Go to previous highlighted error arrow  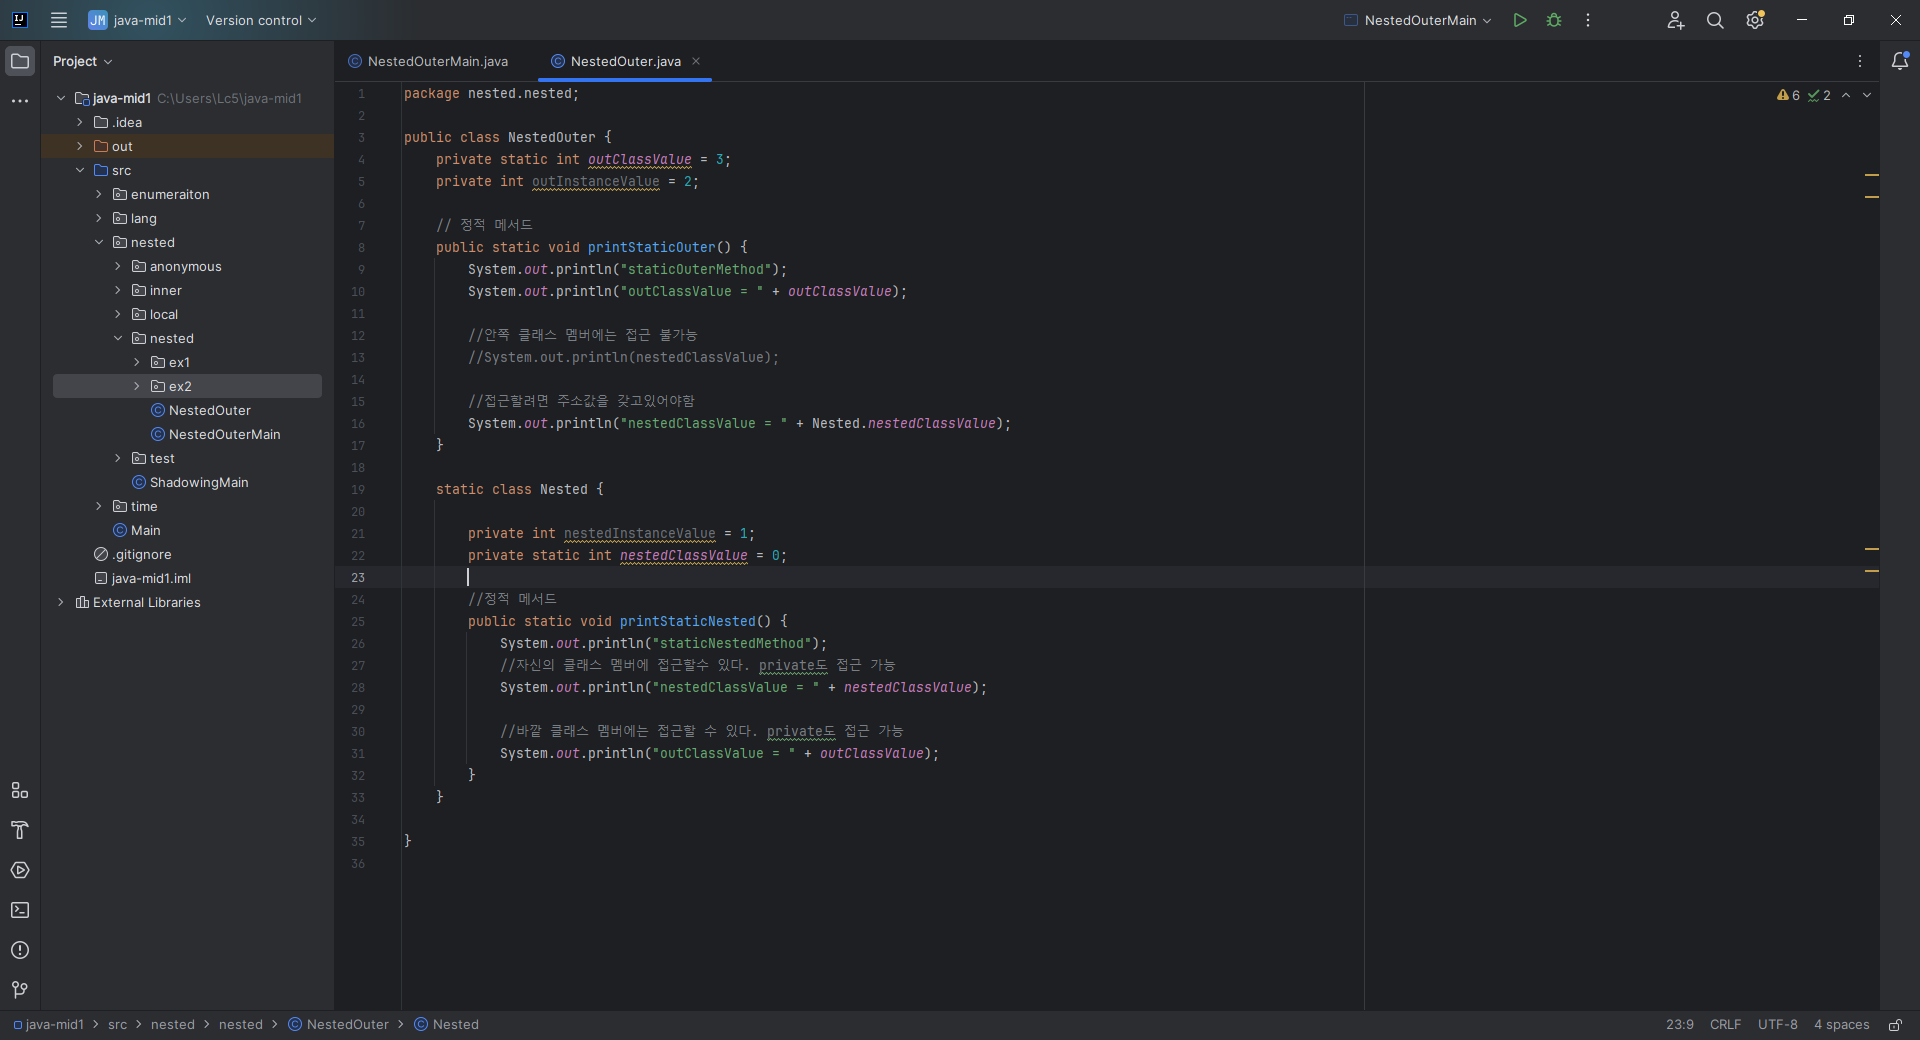[x=1846, y=95]
